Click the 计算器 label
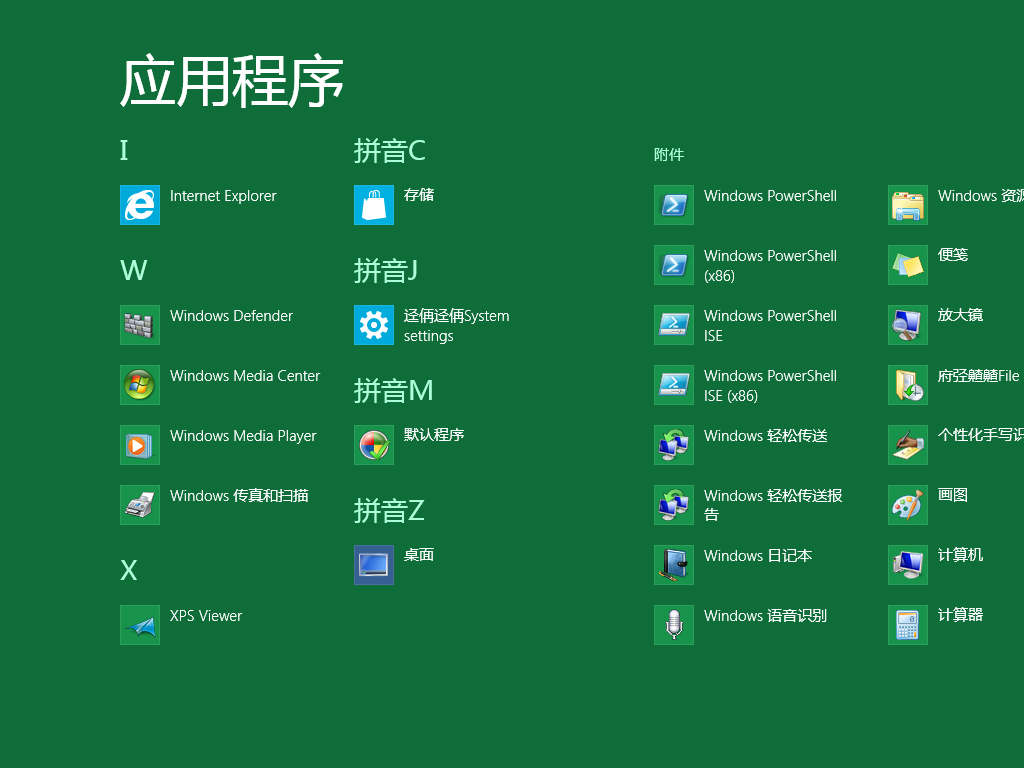Viewport: 1024px width, 768px height. click(960, 615)
